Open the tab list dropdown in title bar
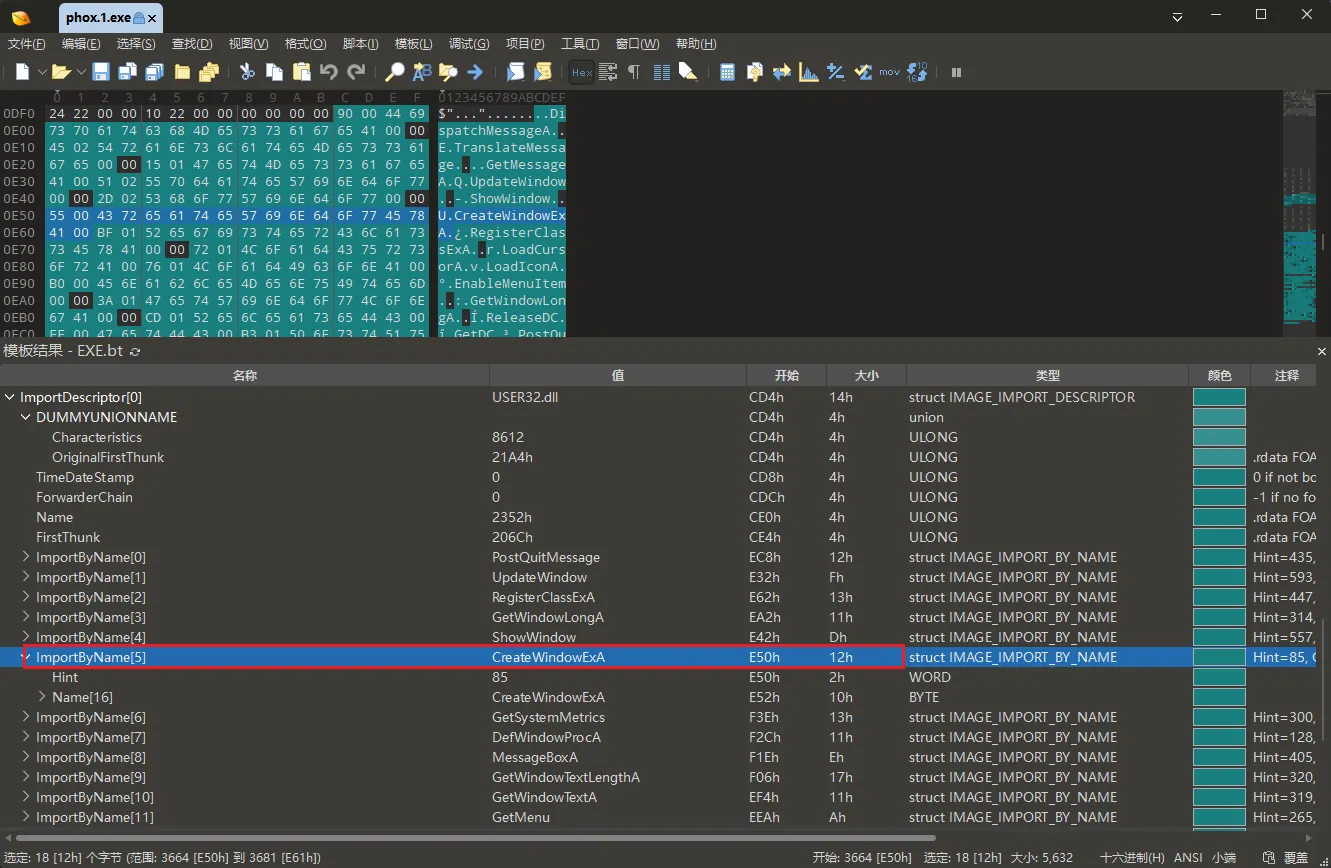 coord(1178,17)
